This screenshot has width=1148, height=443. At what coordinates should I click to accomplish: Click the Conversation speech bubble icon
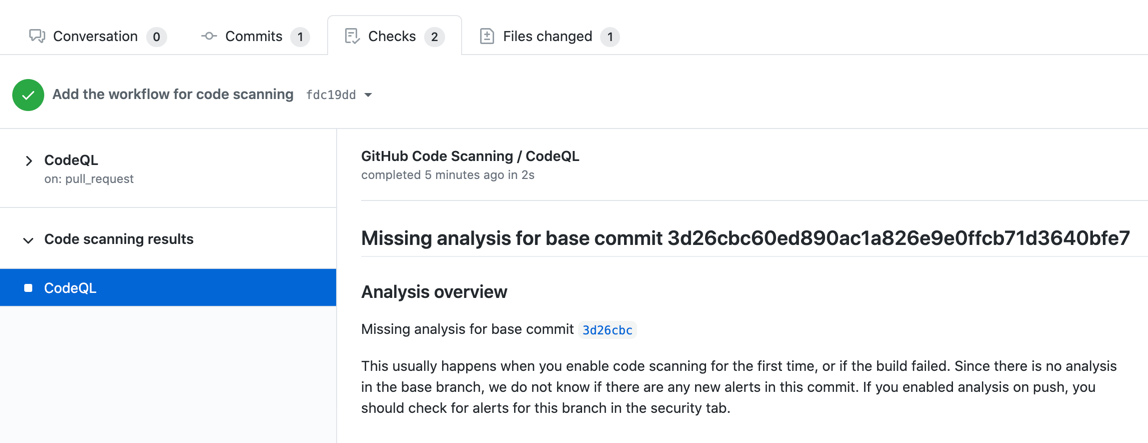(37, 36)
